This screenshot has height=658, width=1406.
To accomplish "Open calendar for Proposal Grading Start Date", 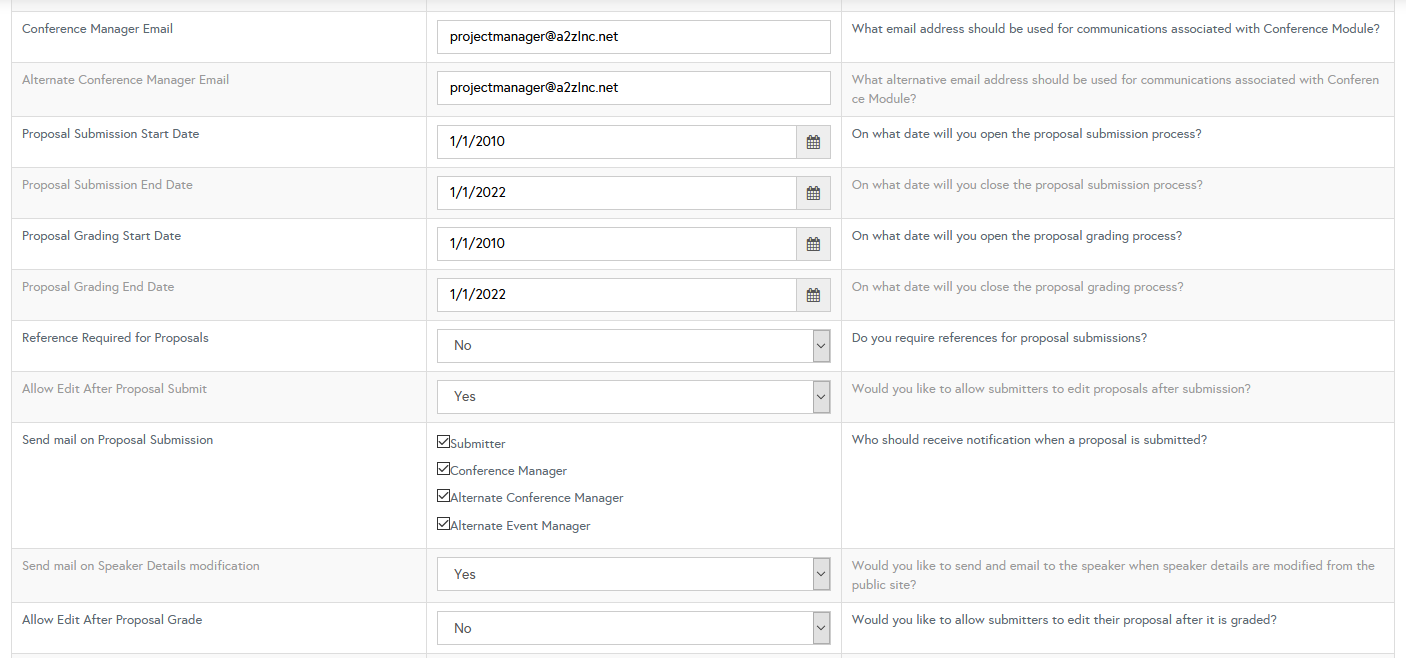I will (x=813, y=244).
